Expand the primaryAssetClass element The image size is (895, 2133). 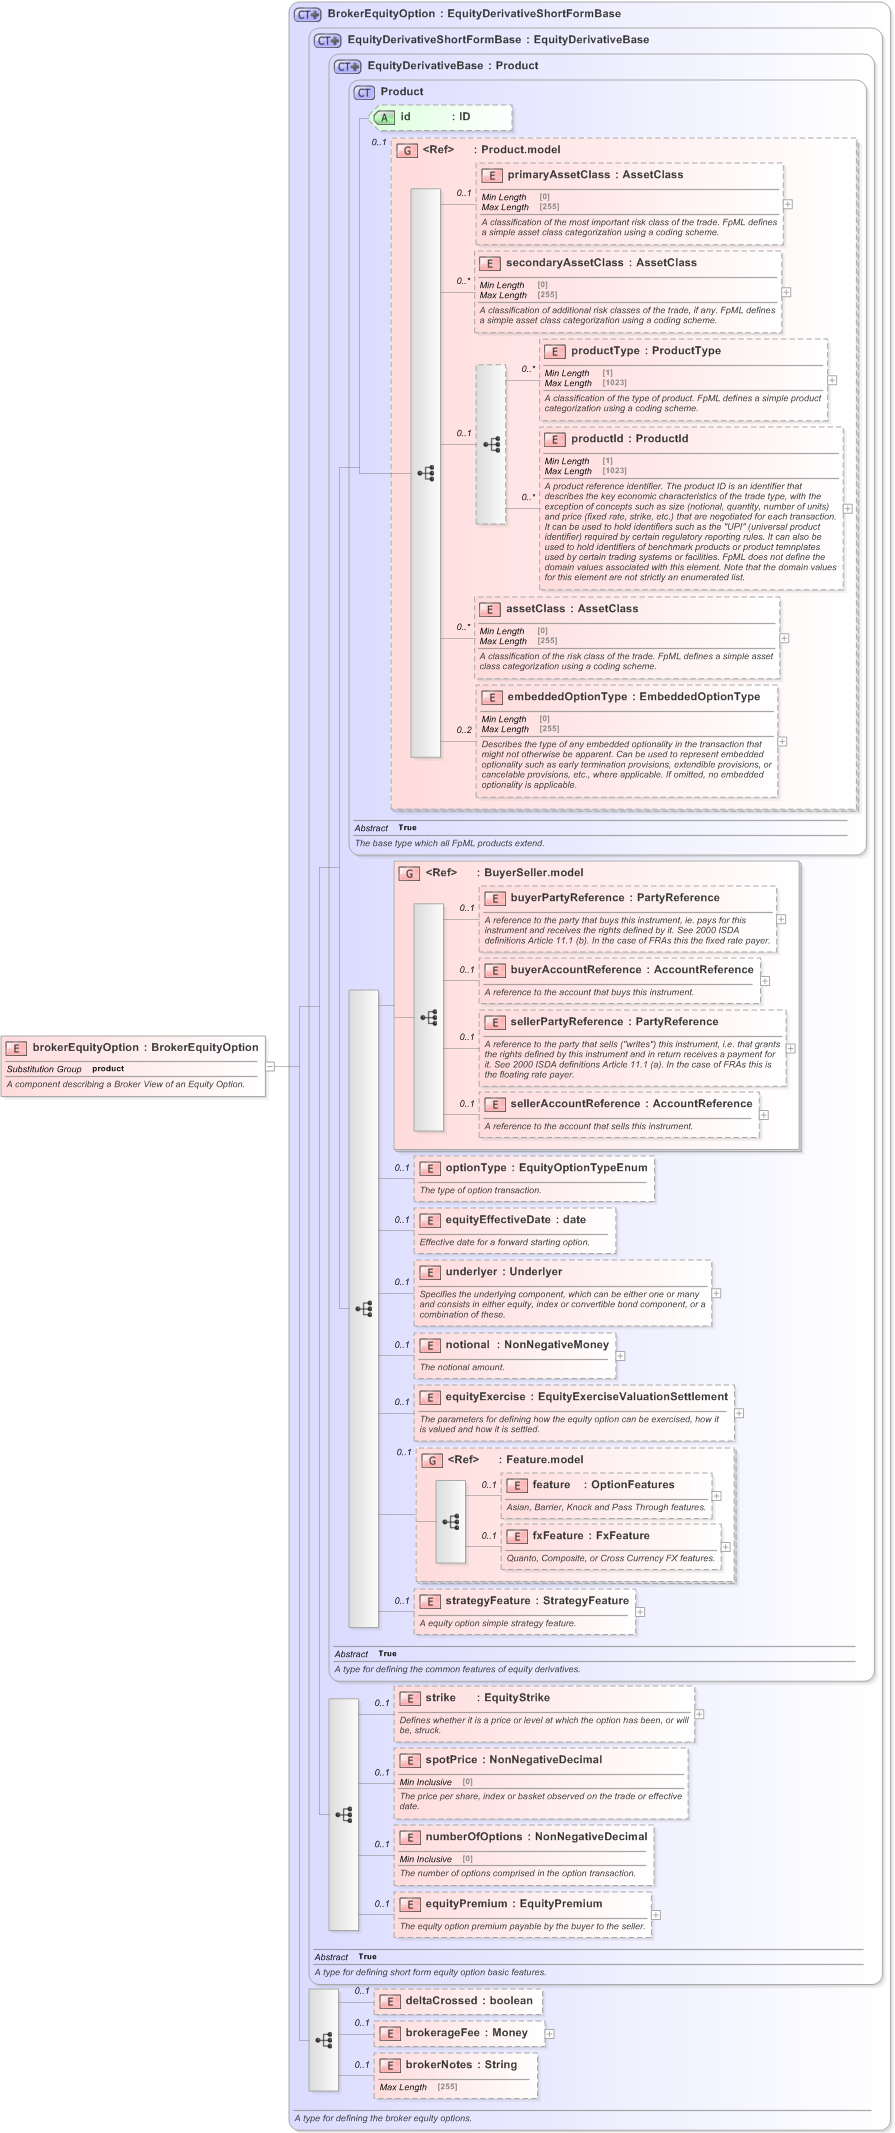point(788,204)
